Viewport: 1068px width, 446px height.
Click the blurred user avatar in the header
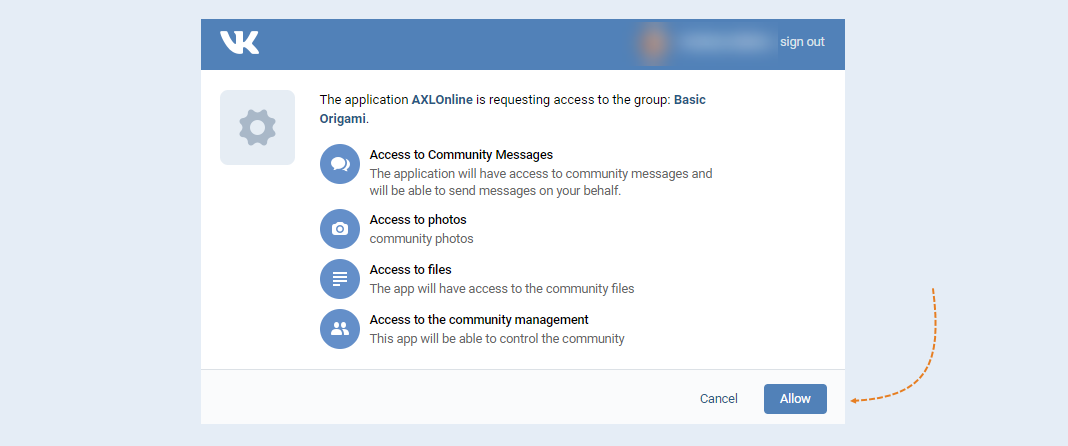pyautogui.click(x=653, y=42)
